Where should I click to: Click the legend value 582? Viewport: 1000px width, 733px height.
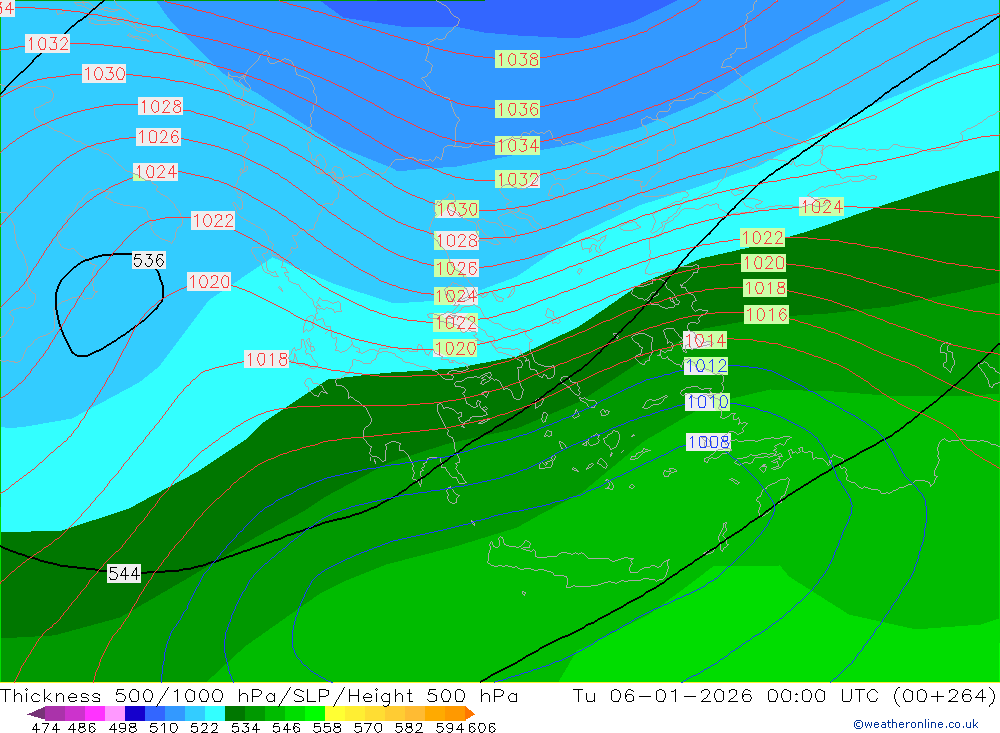(408, 727)
